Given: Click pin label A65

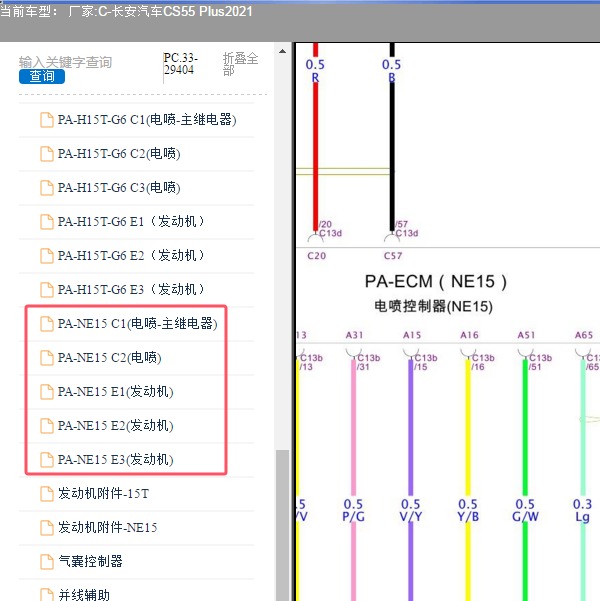Looking at the screenshot, I should [x=584, y=335].
